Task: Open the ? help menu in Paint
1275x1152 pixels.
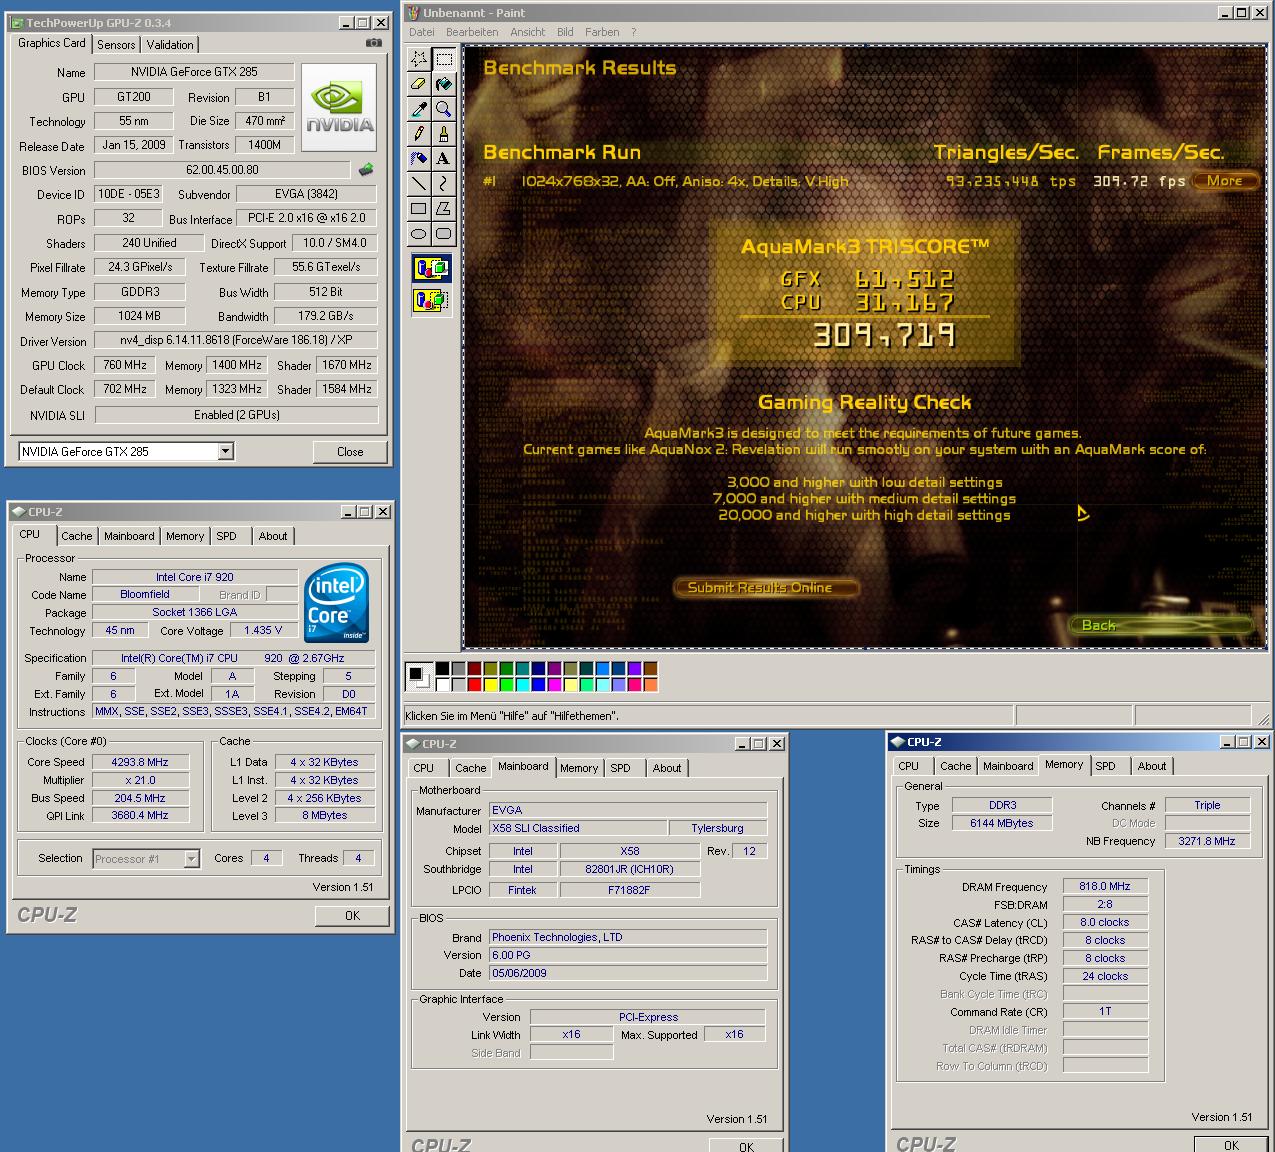Action: (633, 32)
